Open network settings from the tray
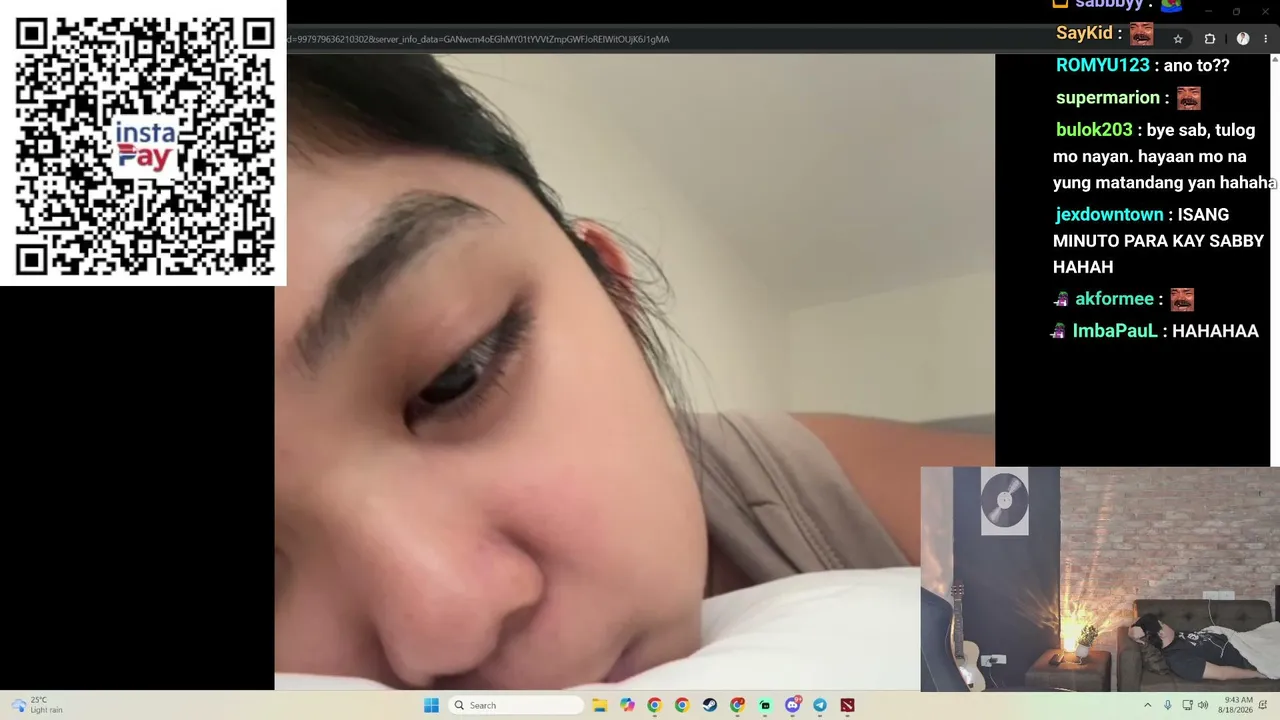This screenshot has width=1280, height=720. [1187, 705]
